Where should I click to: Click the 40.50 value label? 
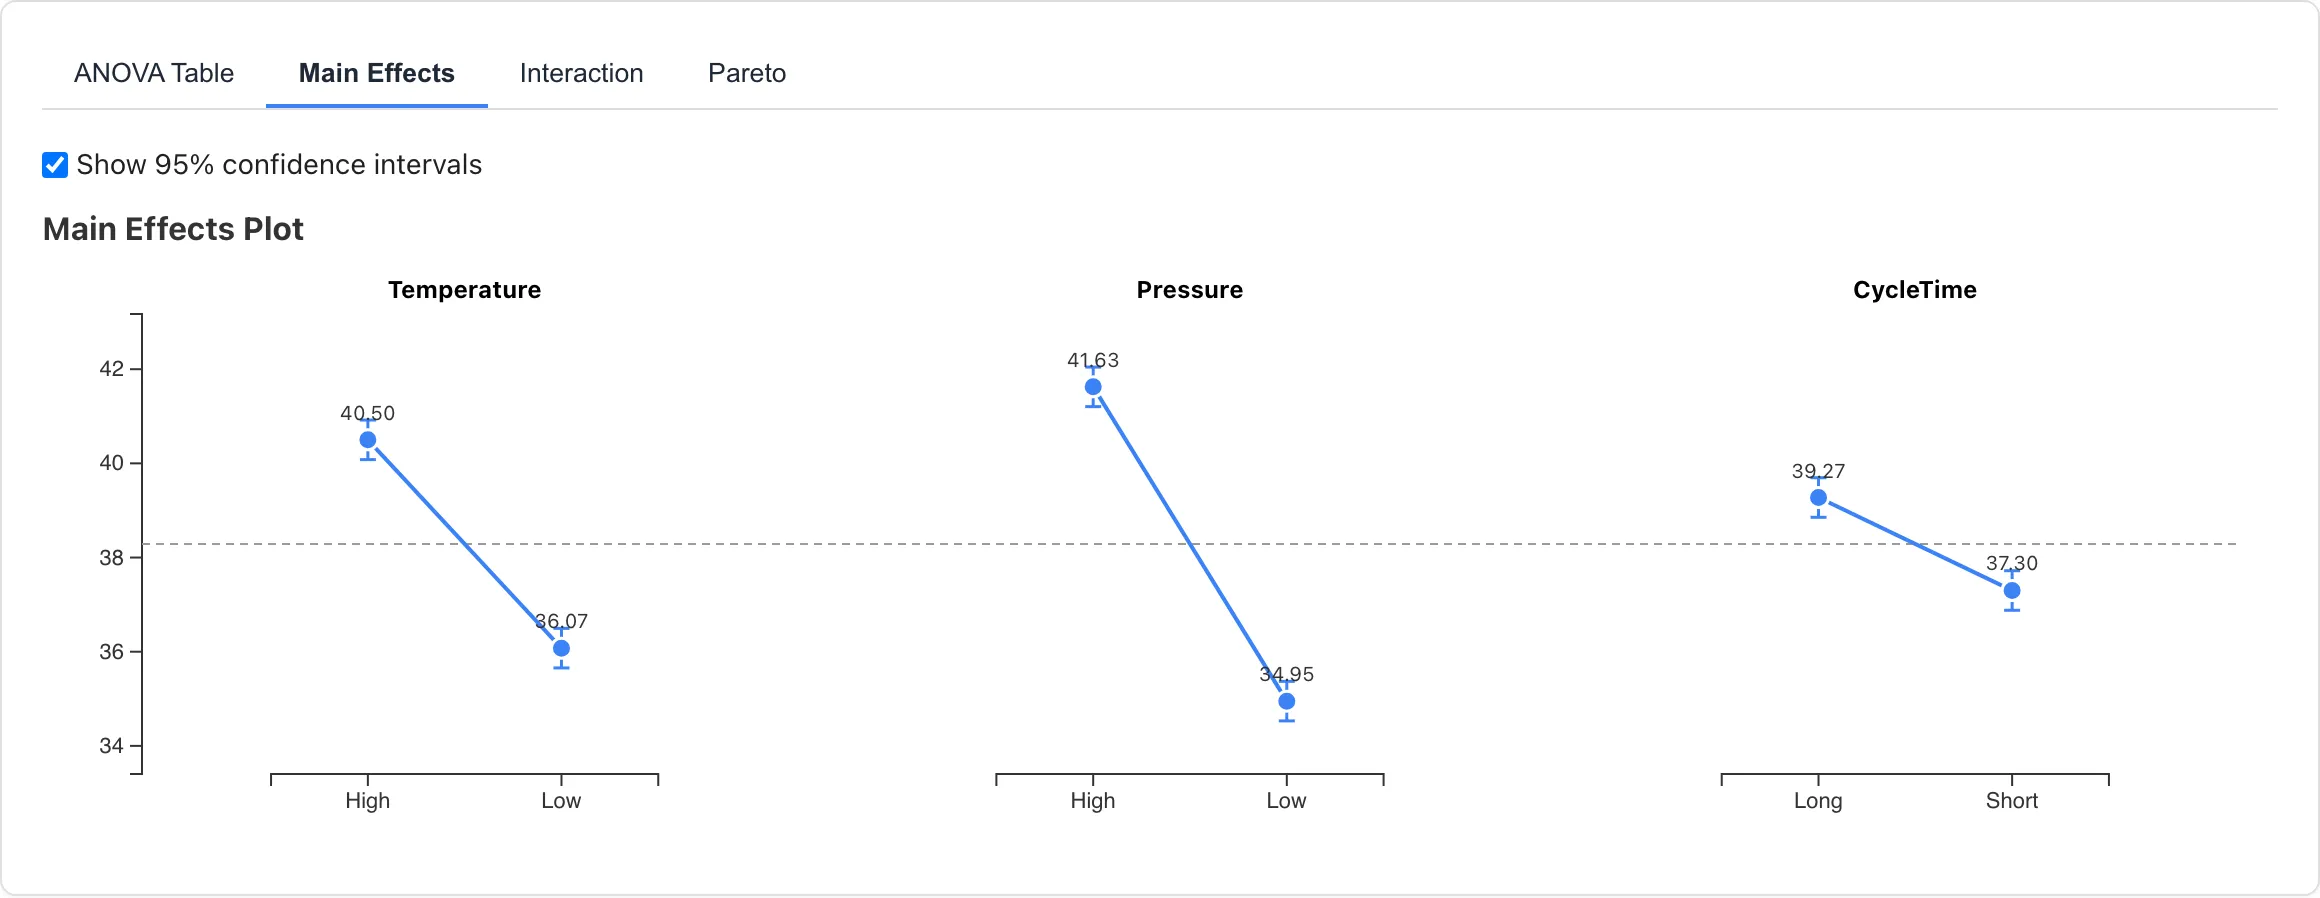click(367, 412)
